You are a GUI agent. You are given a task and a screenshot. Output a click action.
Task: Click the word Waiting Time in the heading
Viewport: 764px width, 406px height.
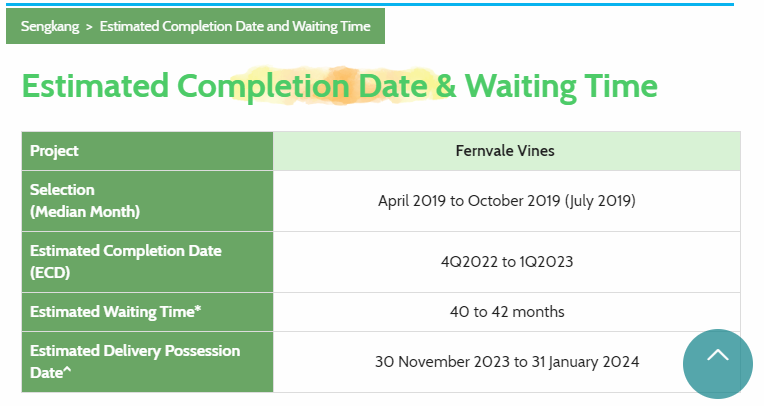click(x=561, y=86)
